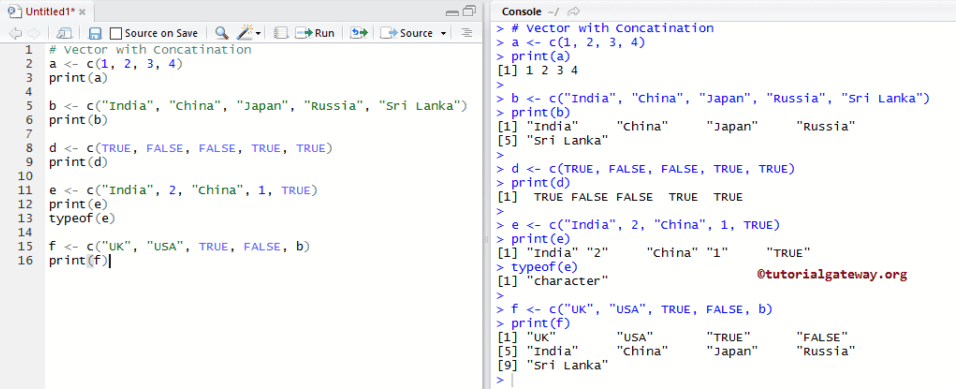The height and width of the screenshot is (389, 956).
Task: Switch to the Untitled1* tab
Action: [x=51, y=12]
